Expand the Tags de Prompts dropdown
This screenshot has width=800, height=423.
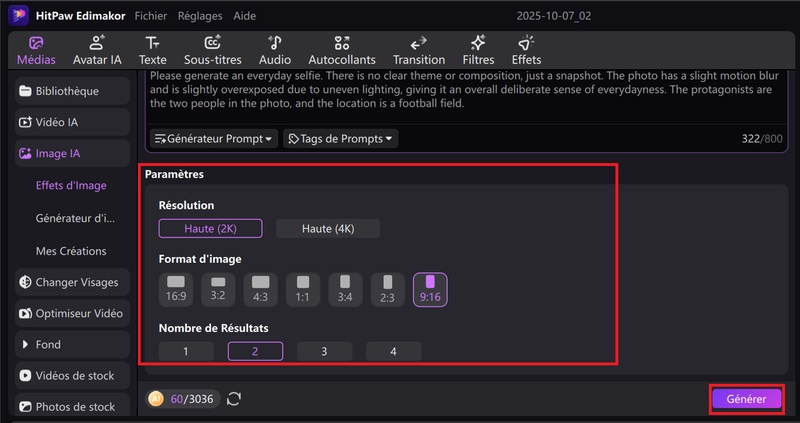tap(341, 138)
